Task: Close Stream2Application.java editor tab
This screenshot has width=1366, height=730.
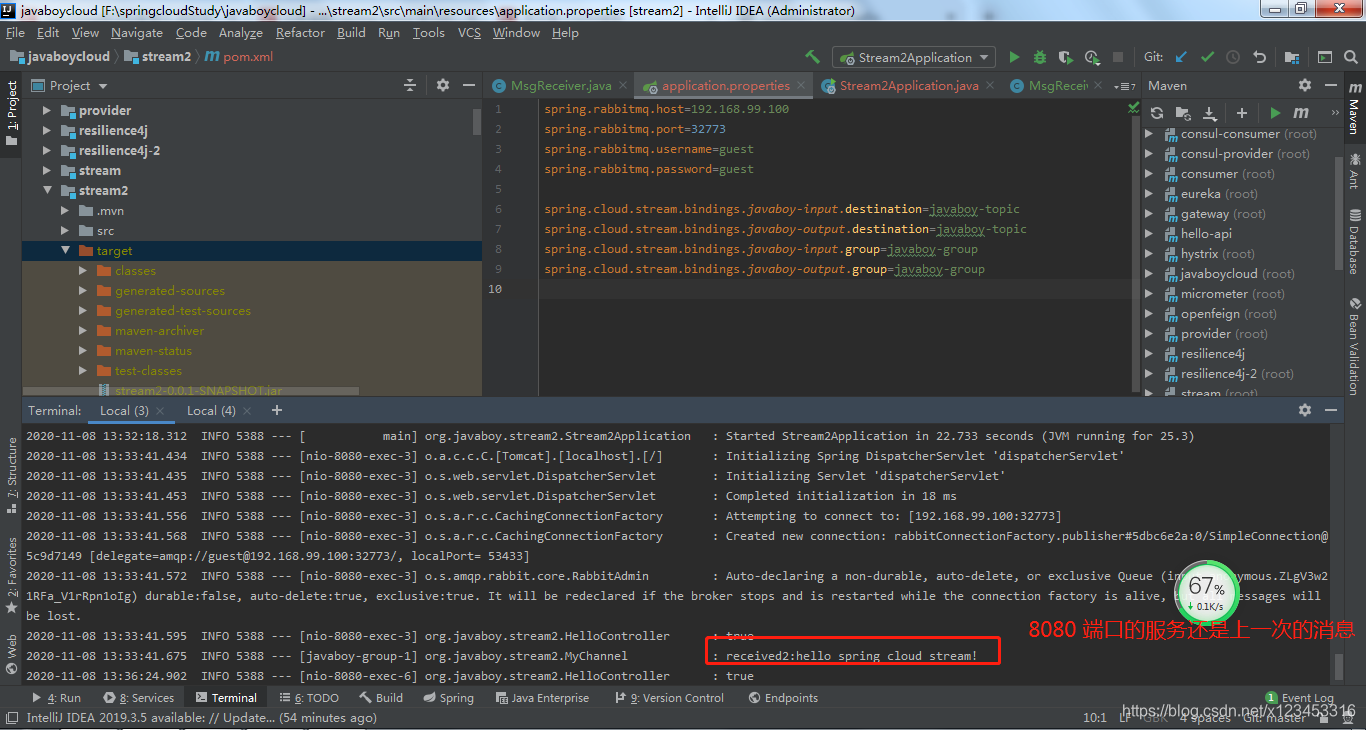Action: coord(990,86)
